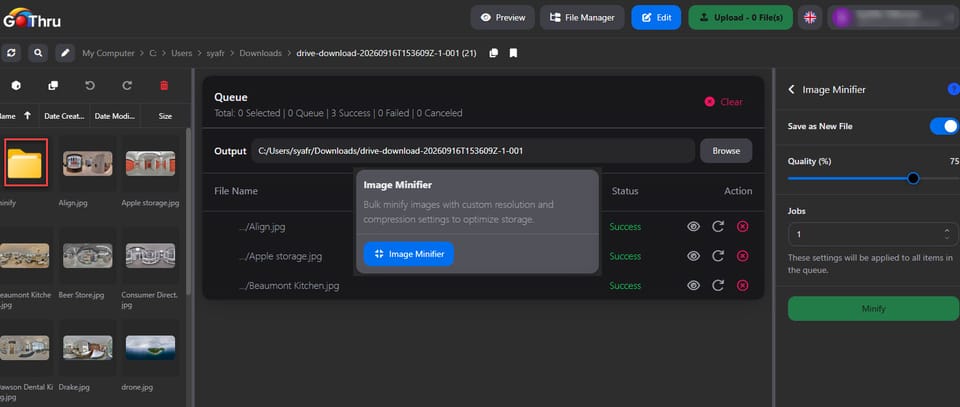Preview Apple storage.jpg with eye icon

click(x=693, y=256)
